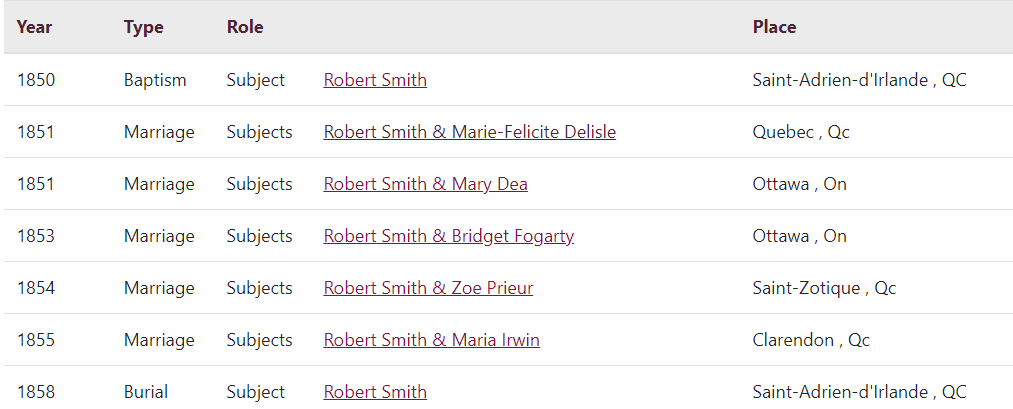Click the Place column header
The height and width of the screenshot is (409, 1013).
[x=774, y=27]
